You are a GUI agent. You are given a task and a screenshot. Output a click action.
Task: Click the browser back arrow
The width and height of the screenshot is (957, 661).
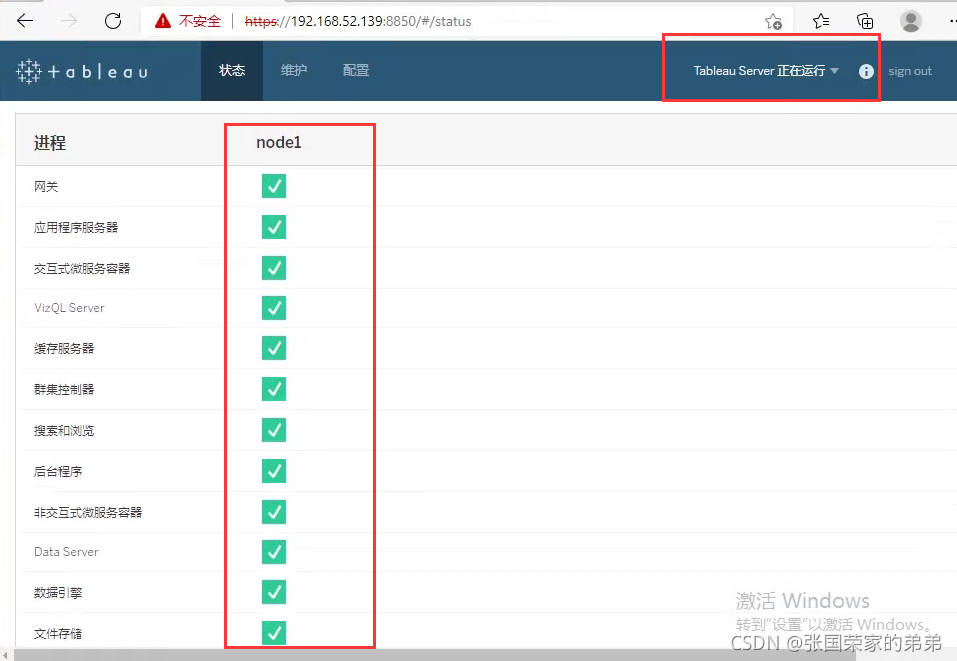point(25,21)
